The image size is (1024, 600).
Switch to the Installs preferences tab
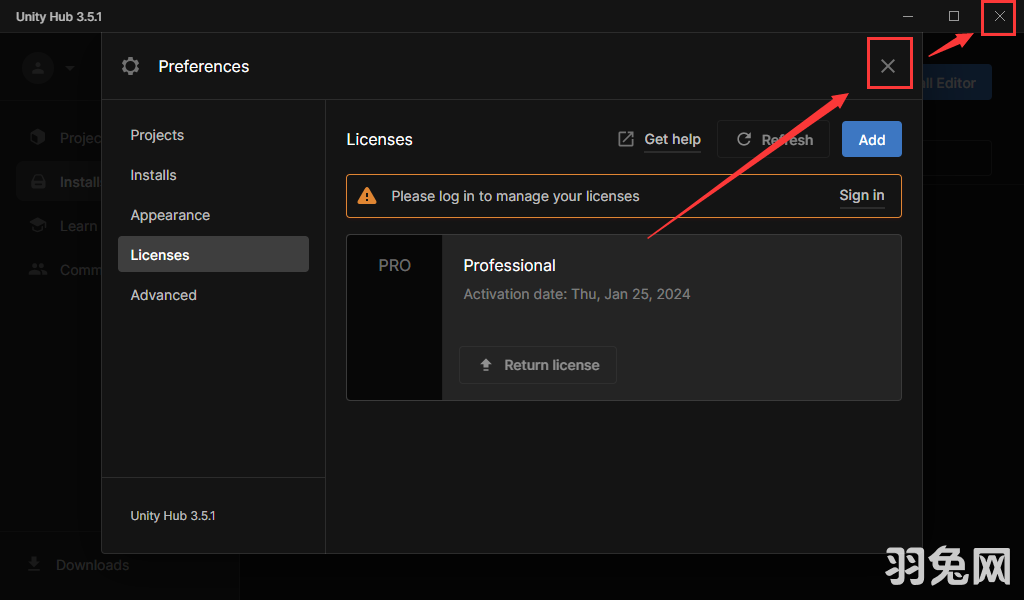[153, 175]
